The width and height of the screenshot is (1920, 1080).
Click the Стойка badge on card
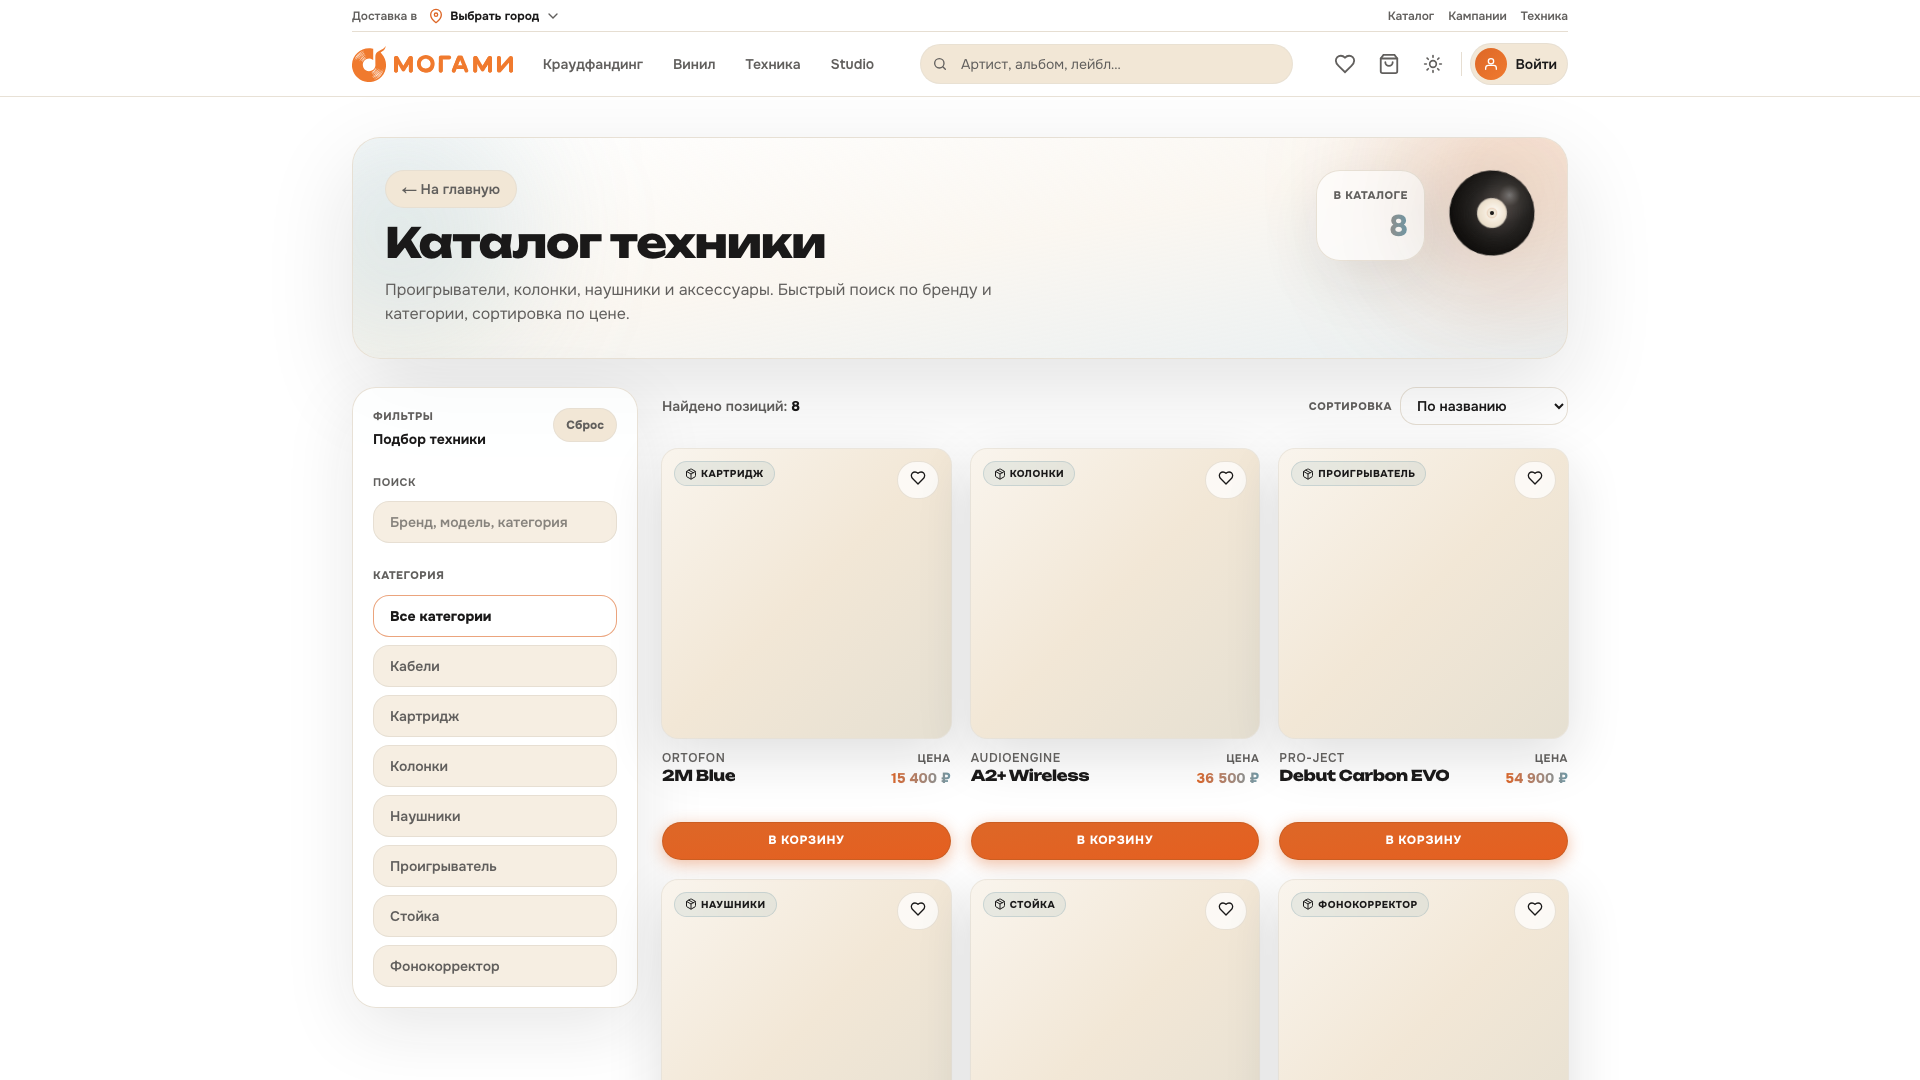tap(1024, 904)
